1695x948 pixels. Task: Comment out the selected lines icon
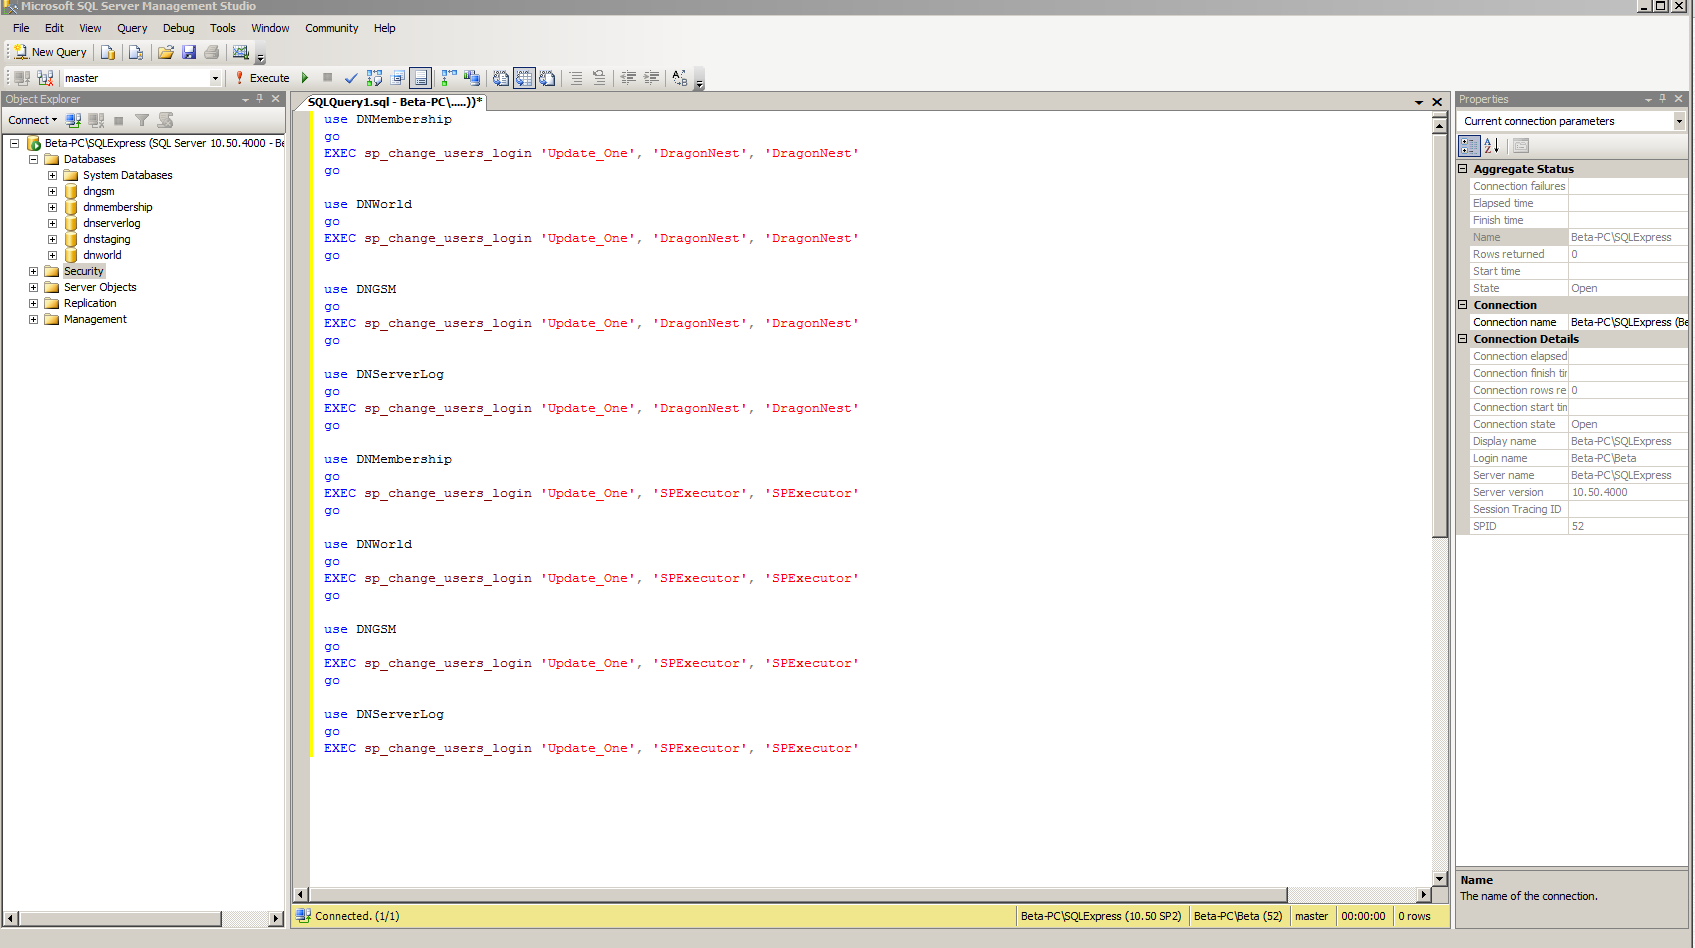(x=575, y=78)
